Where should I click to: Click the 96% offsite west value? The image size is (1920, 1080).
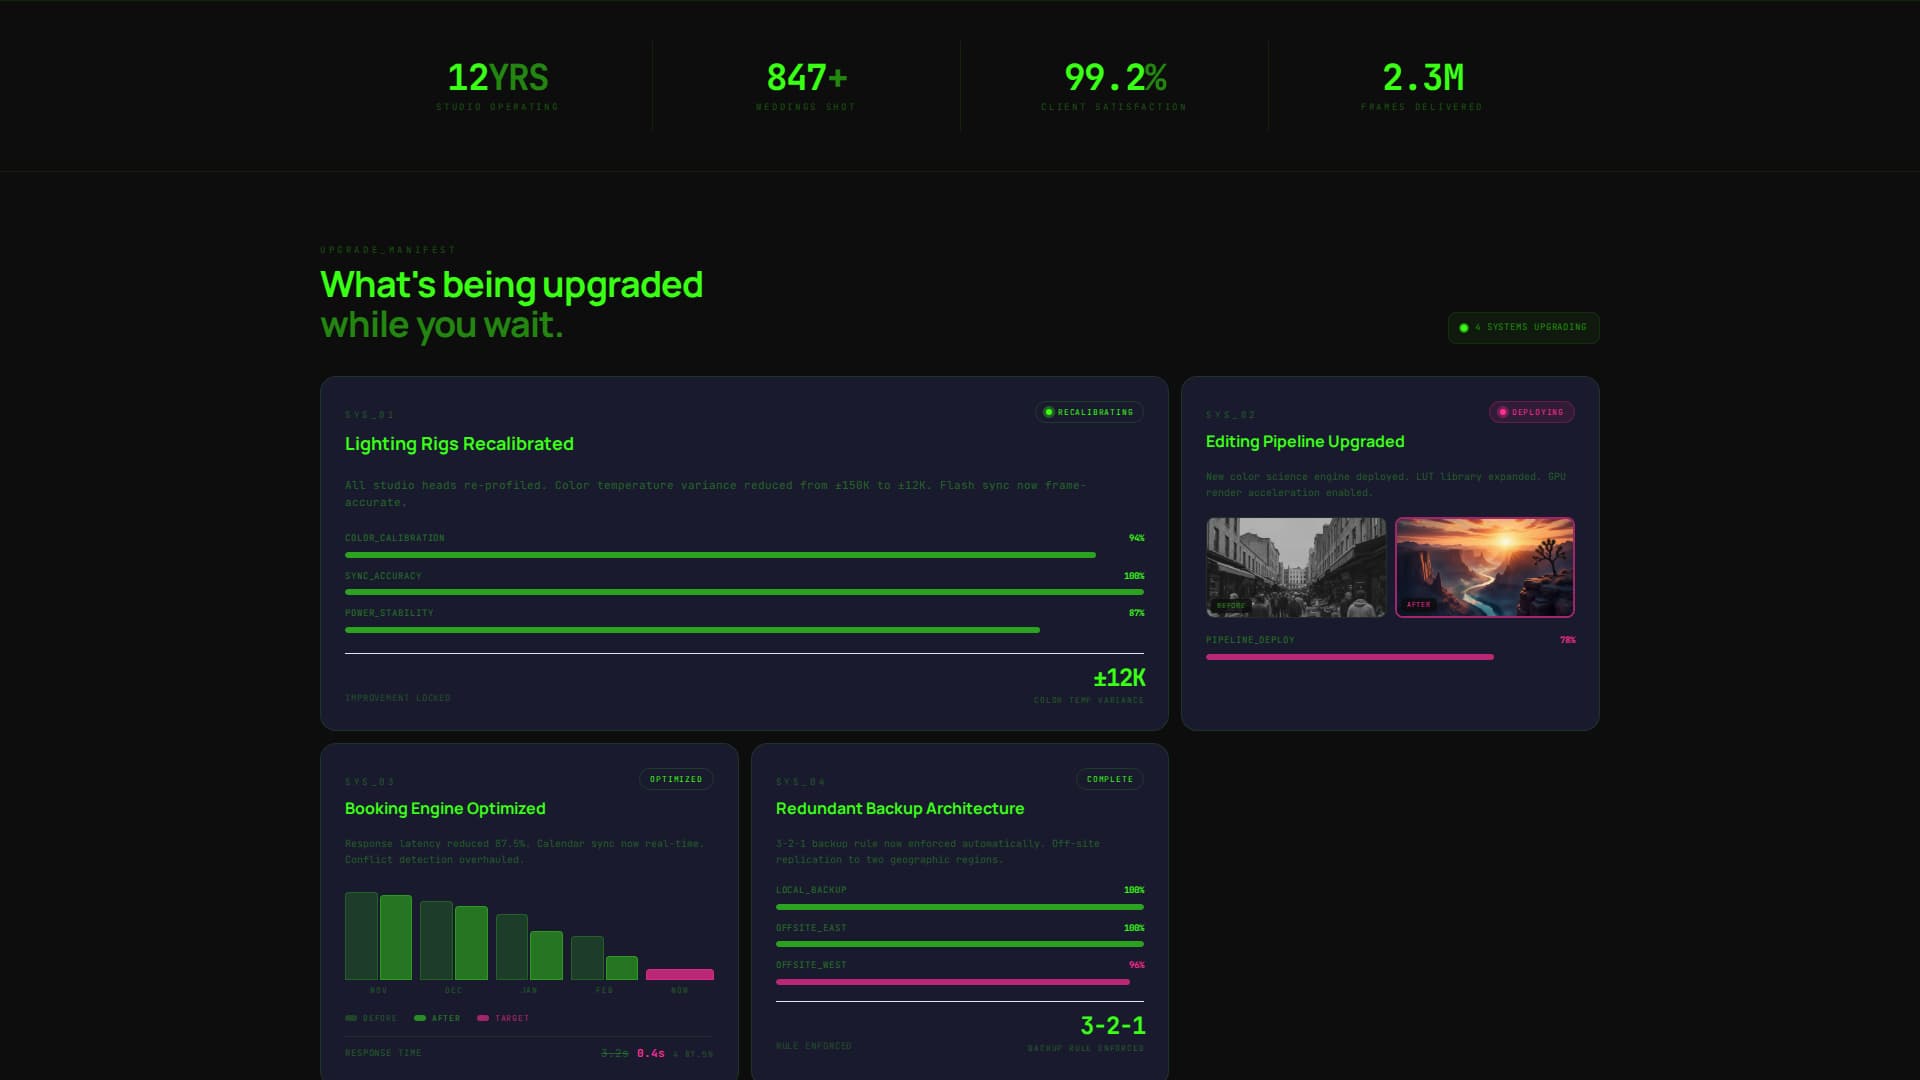click(x=1136, y=965)
